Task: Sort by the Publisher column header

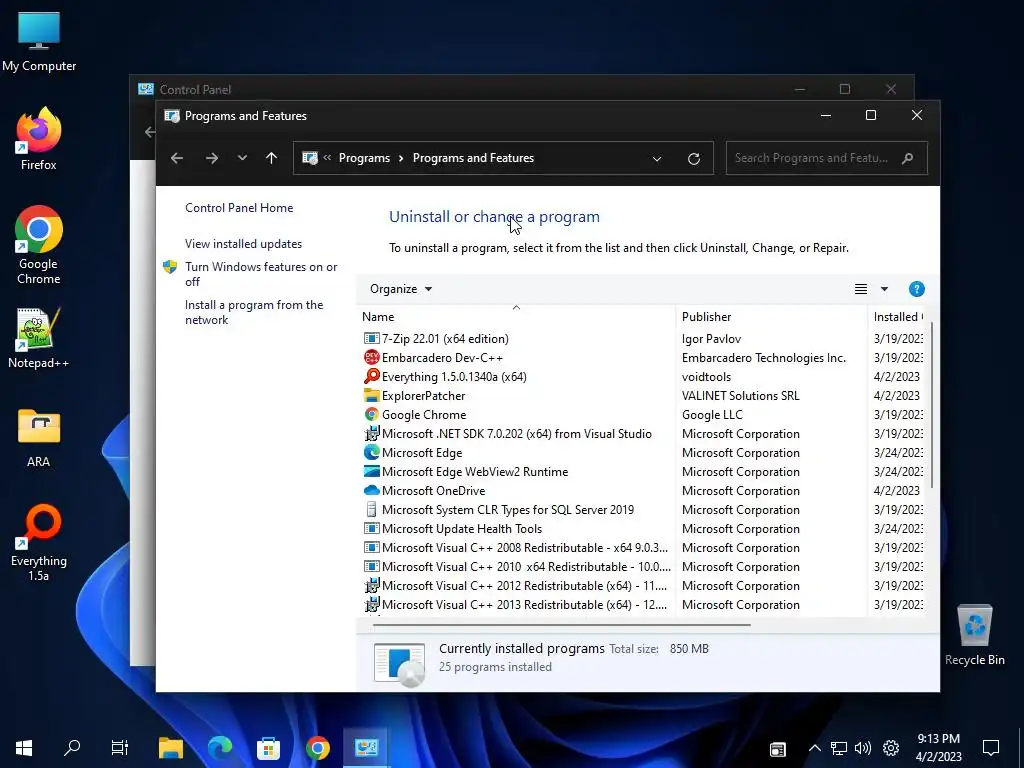Action: click(771, 317)
